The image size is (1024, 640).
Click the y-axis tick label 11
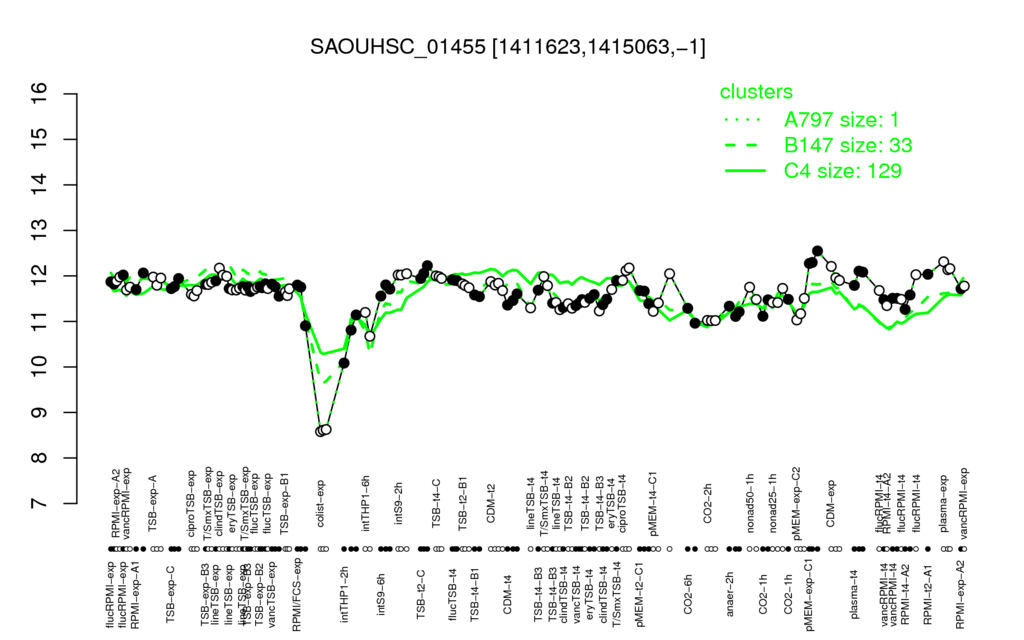(x=40, y=321)
